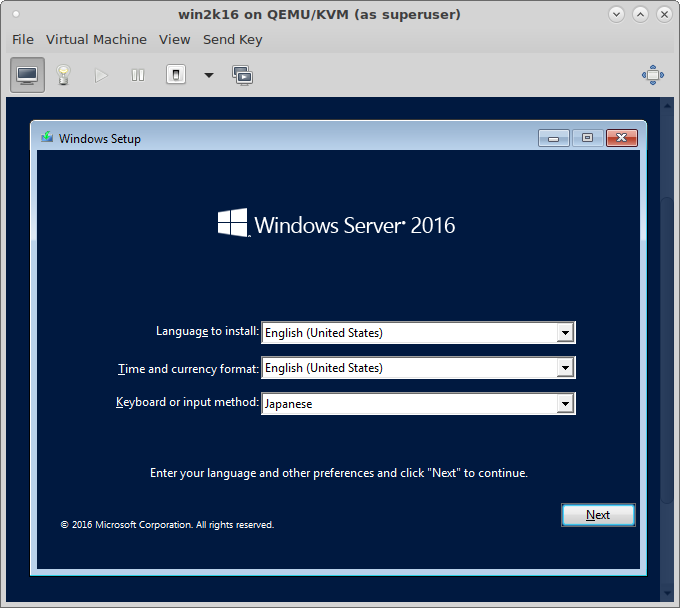Open the Send Key menu
Image resolution: width=680 pixels, height=608 pixels.
[232, 39]
